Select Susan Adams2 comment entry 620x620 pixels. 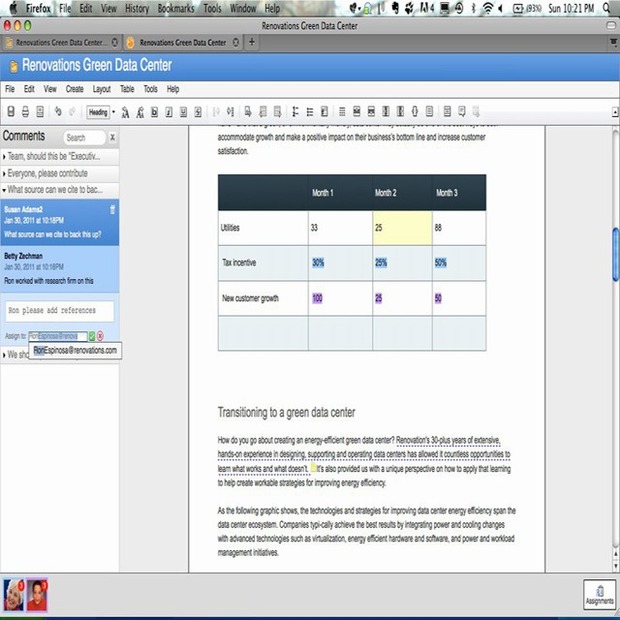point(59,222)
